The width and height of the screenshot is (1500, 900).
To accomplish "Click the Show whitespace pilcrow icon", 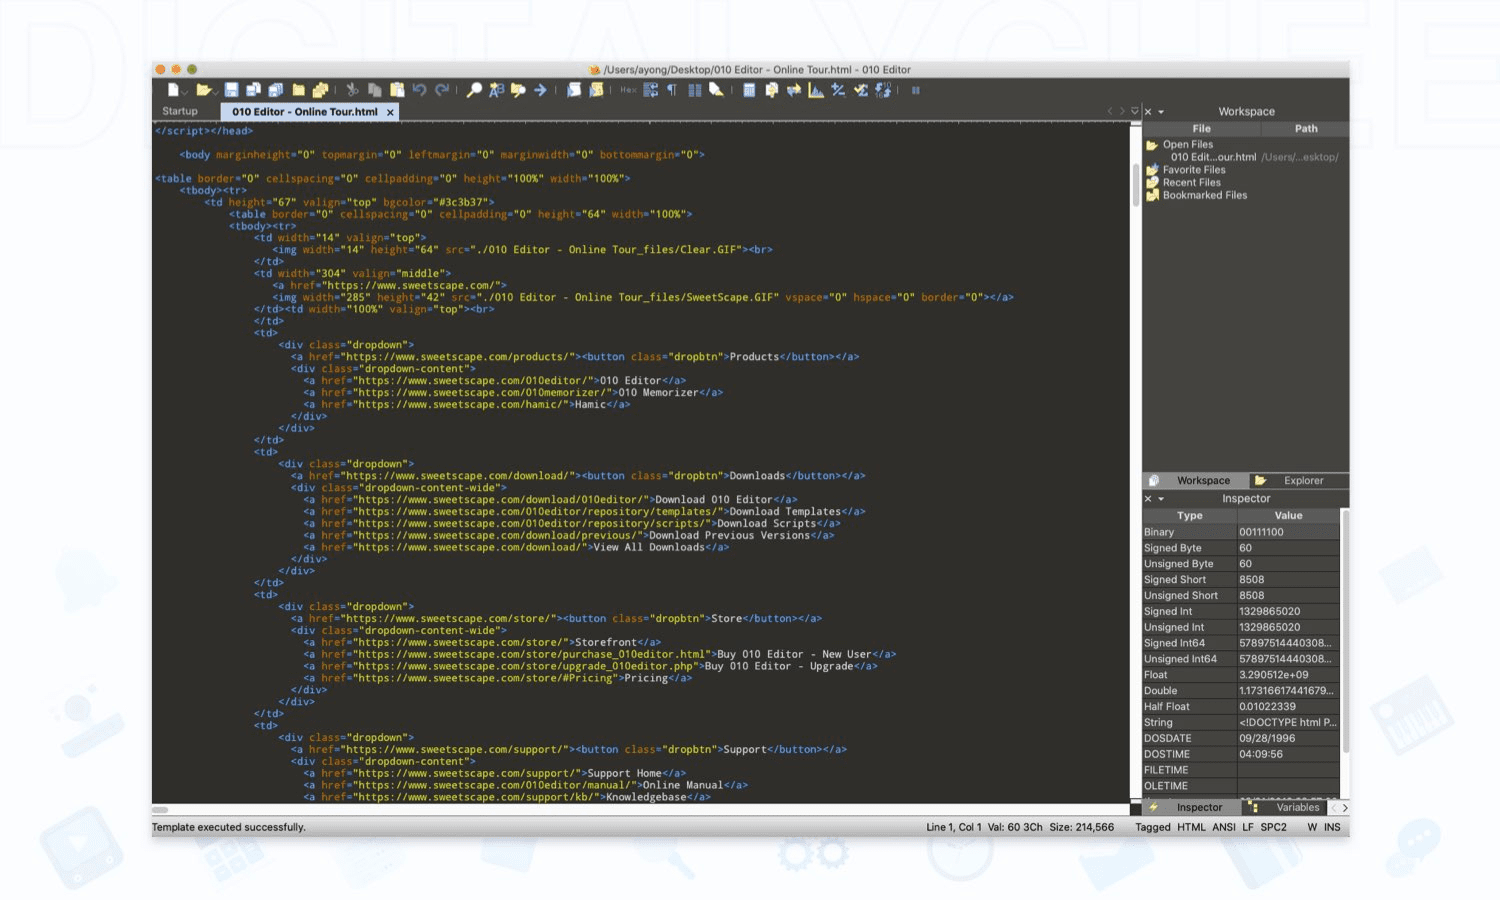I will coord(672,90).
